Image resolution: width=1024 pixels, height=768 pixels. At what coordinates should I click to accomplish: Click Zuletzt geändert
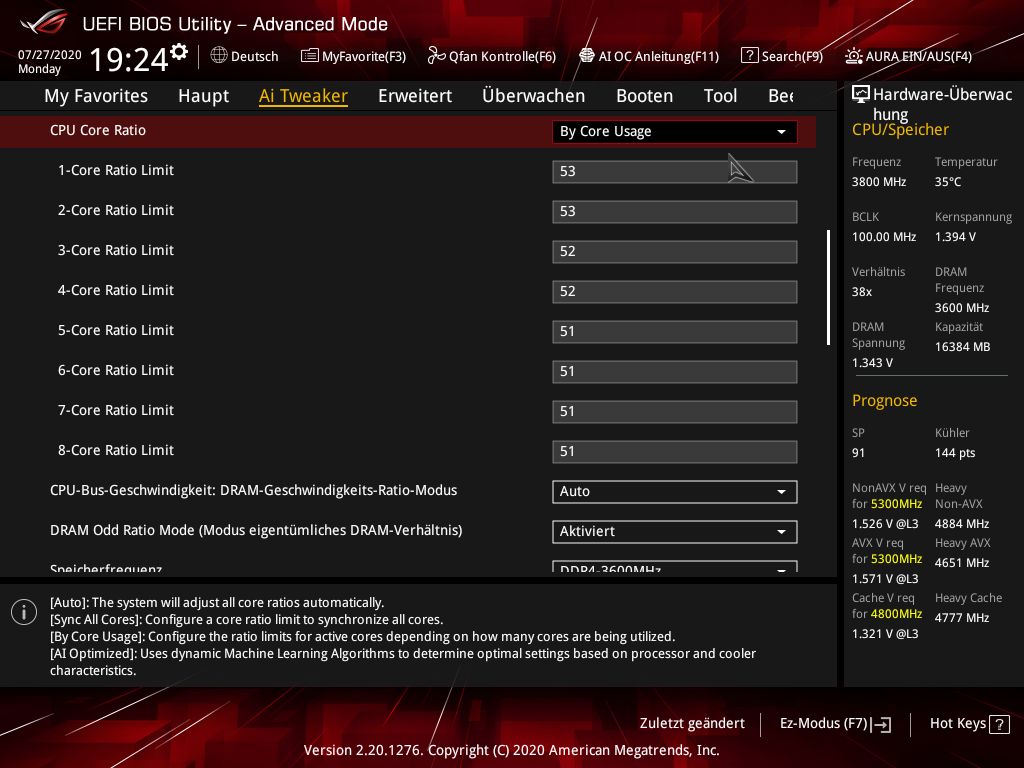[692, 724]
